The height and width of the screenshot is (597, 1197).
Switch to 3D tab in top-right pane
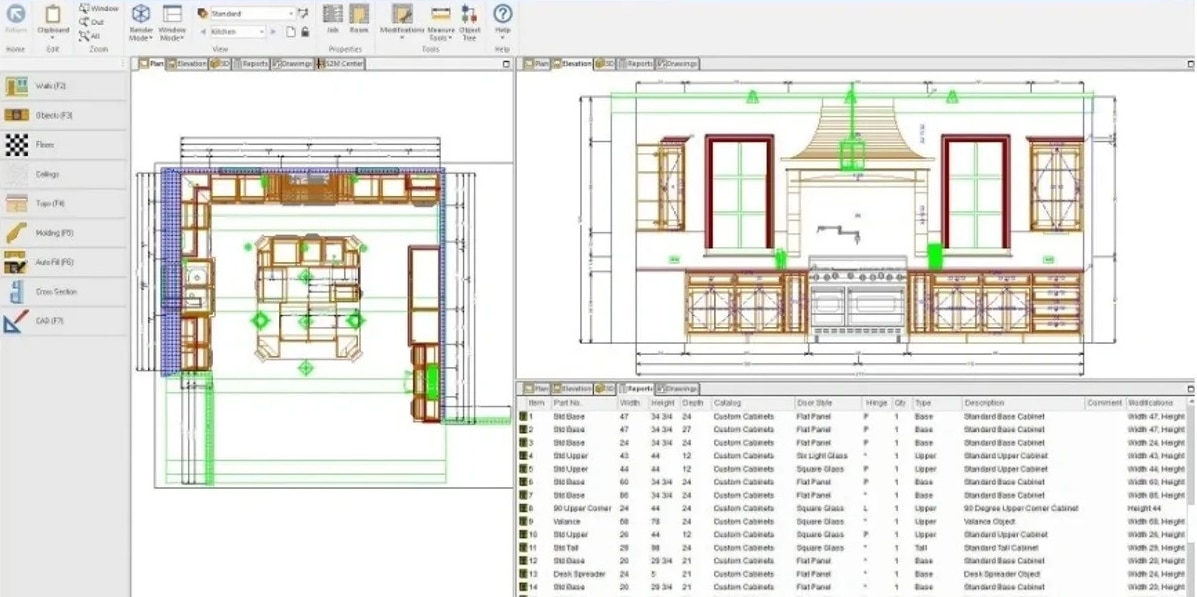point(605,64)
